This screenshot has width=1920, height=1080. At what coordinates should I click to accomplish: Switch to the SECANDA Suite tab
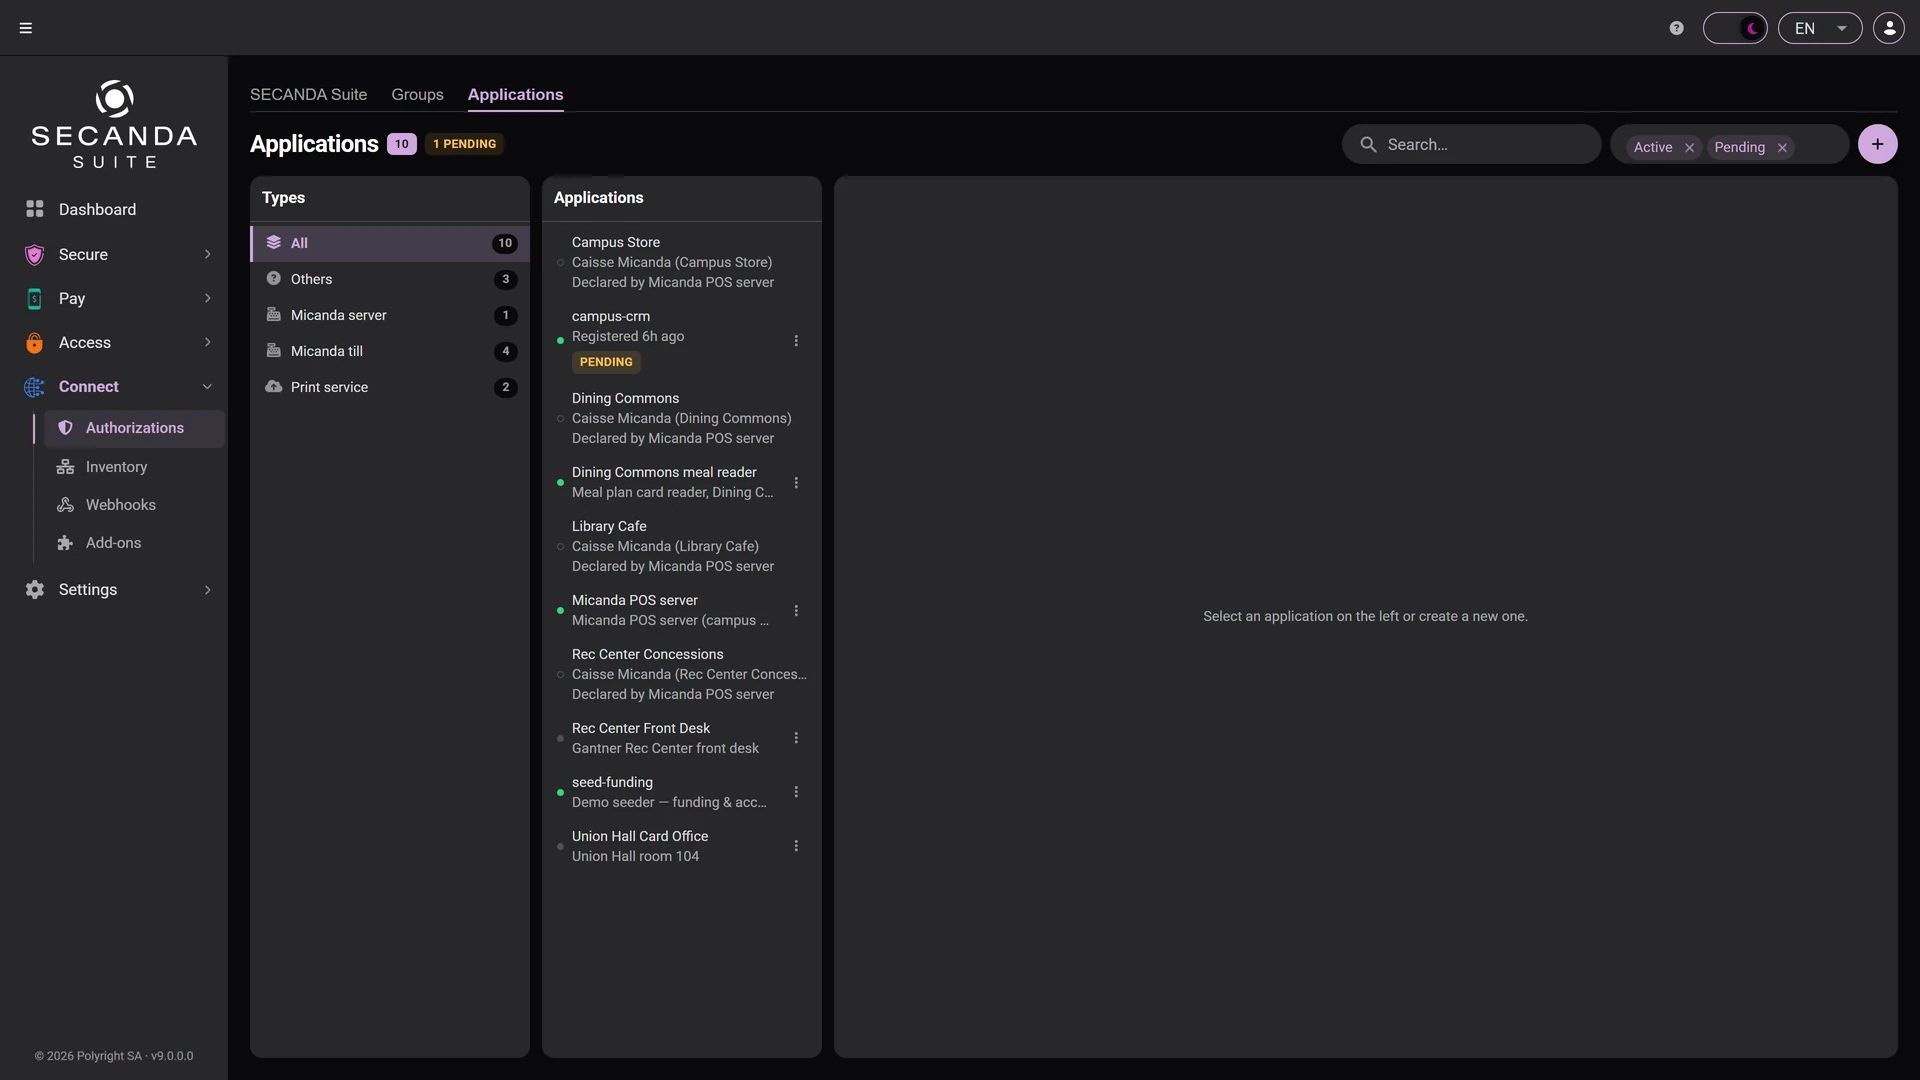pyautogui.click(x=308, y=94)
